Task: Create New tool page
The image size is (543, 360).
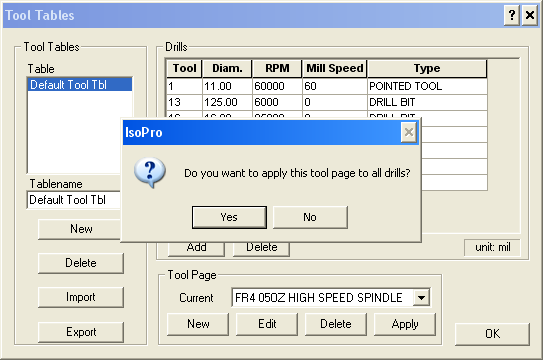Action: (x=198, y=324)
